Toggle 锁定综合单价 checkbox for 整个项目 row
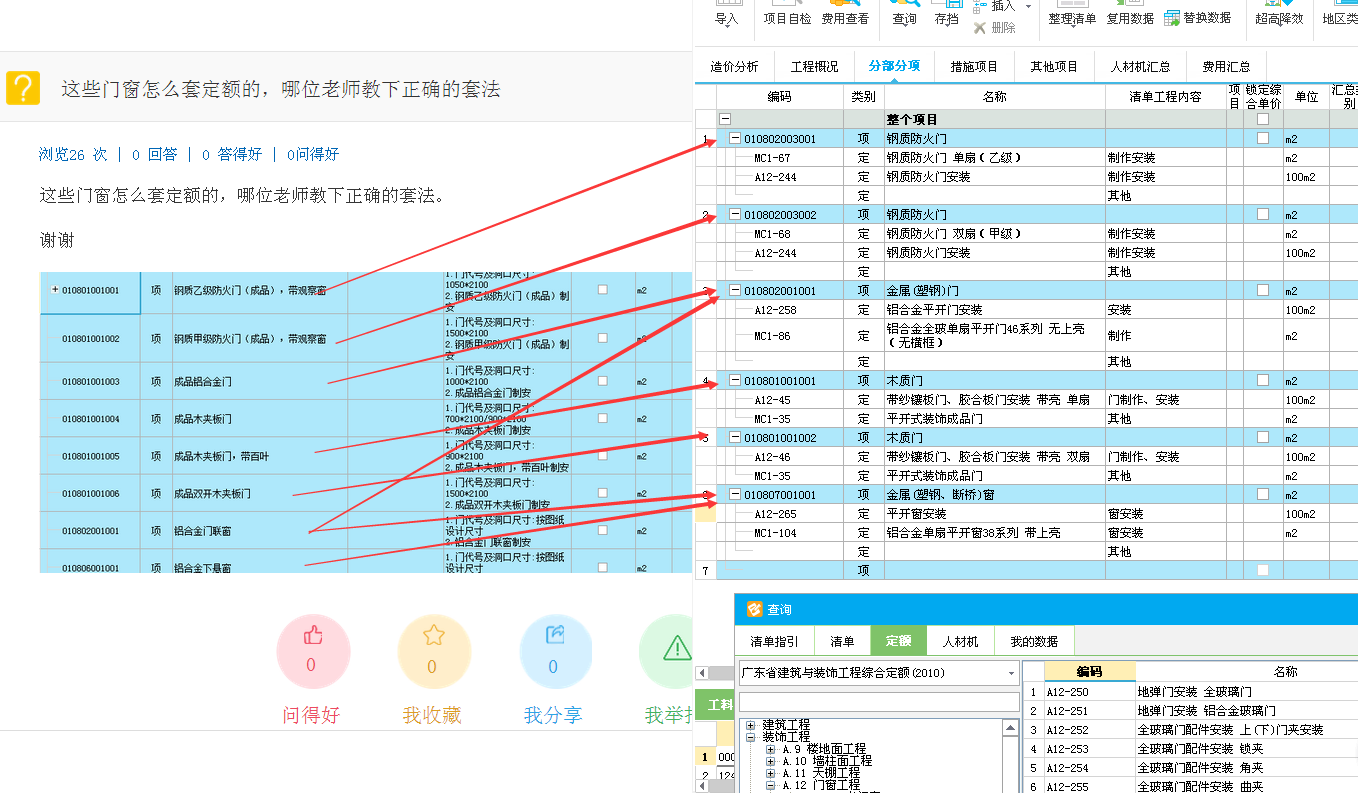The width and height of the screenshot is (1358, 793). 1263,119
